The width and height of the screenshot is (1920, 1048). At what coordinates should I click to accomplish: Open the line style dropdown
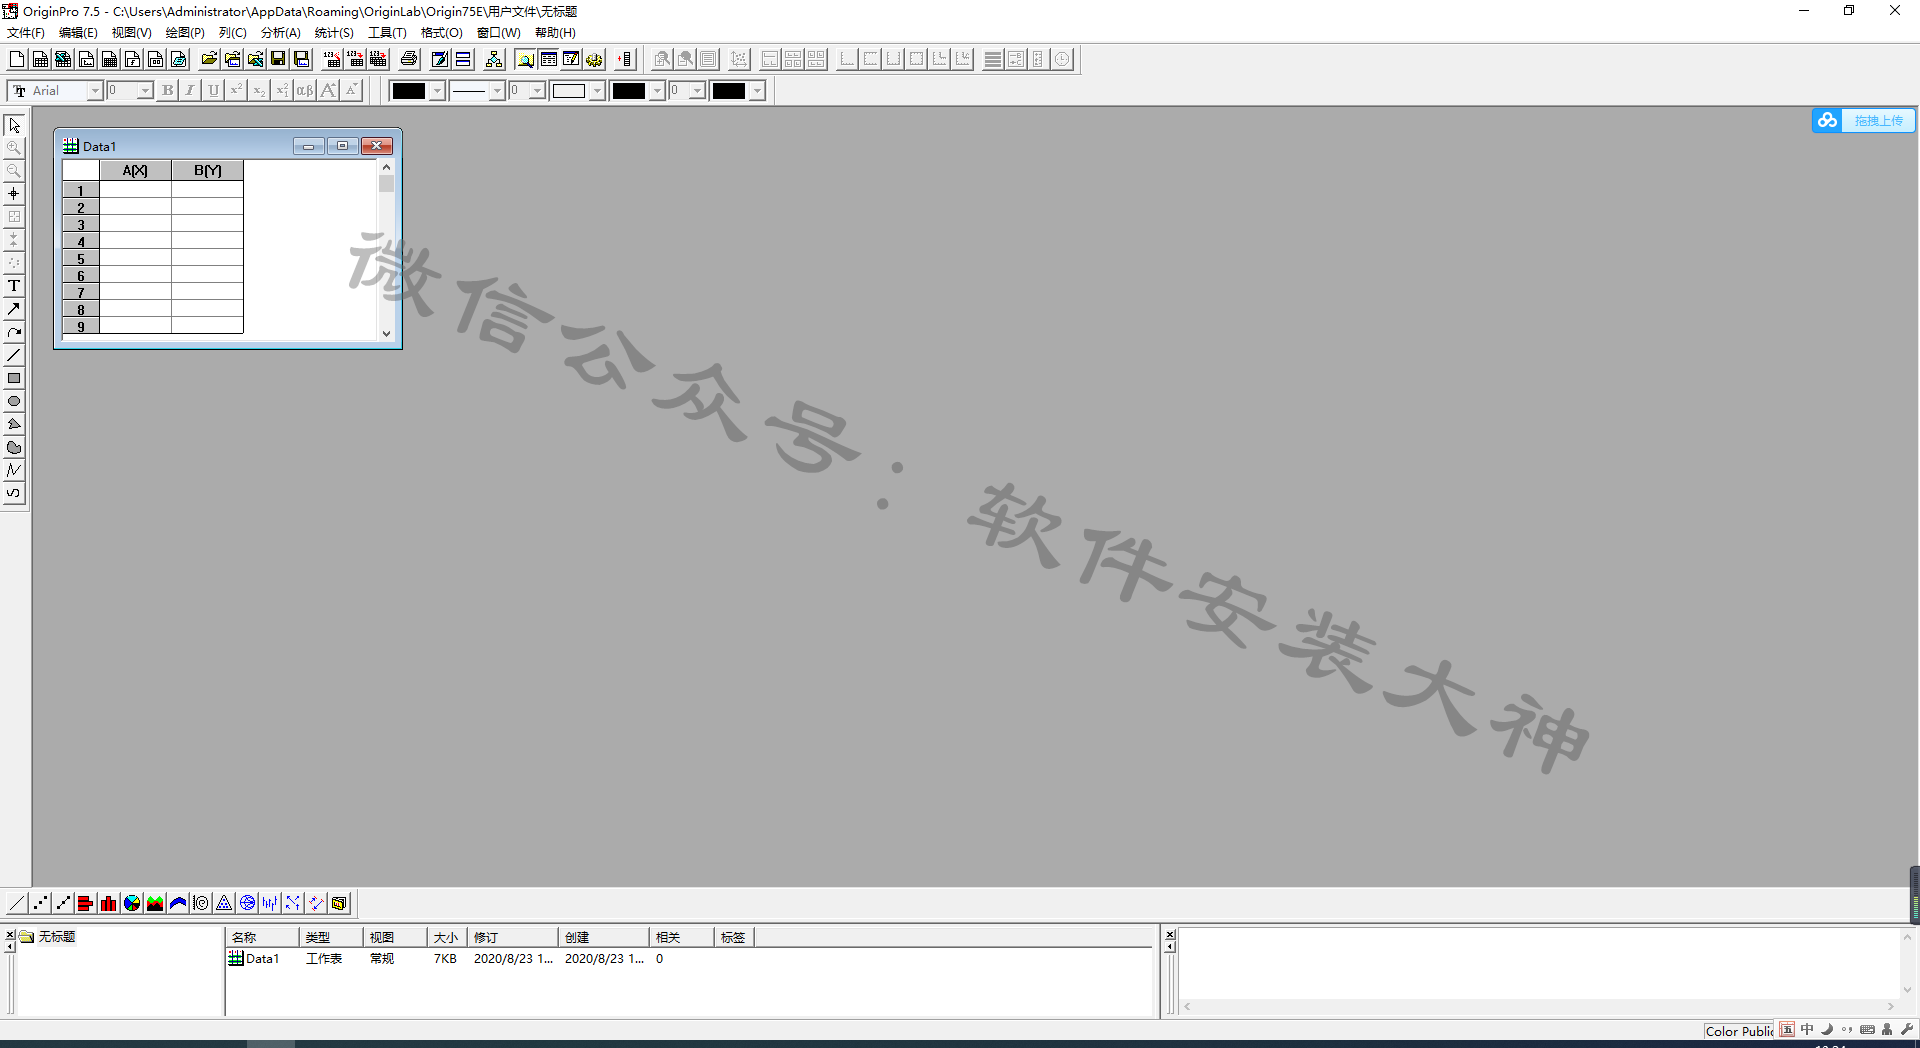coord(497,91)
